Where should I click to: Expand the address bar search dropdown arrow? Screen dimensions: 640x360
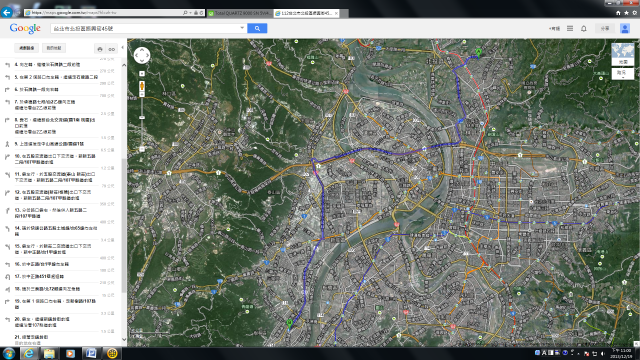(x=190, y=13)
